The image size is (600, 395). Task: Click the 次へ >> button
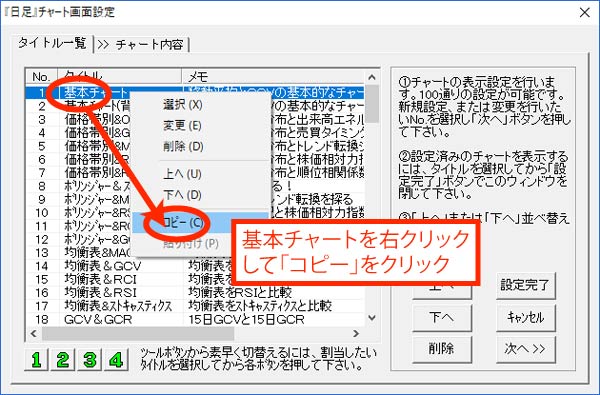525,349
